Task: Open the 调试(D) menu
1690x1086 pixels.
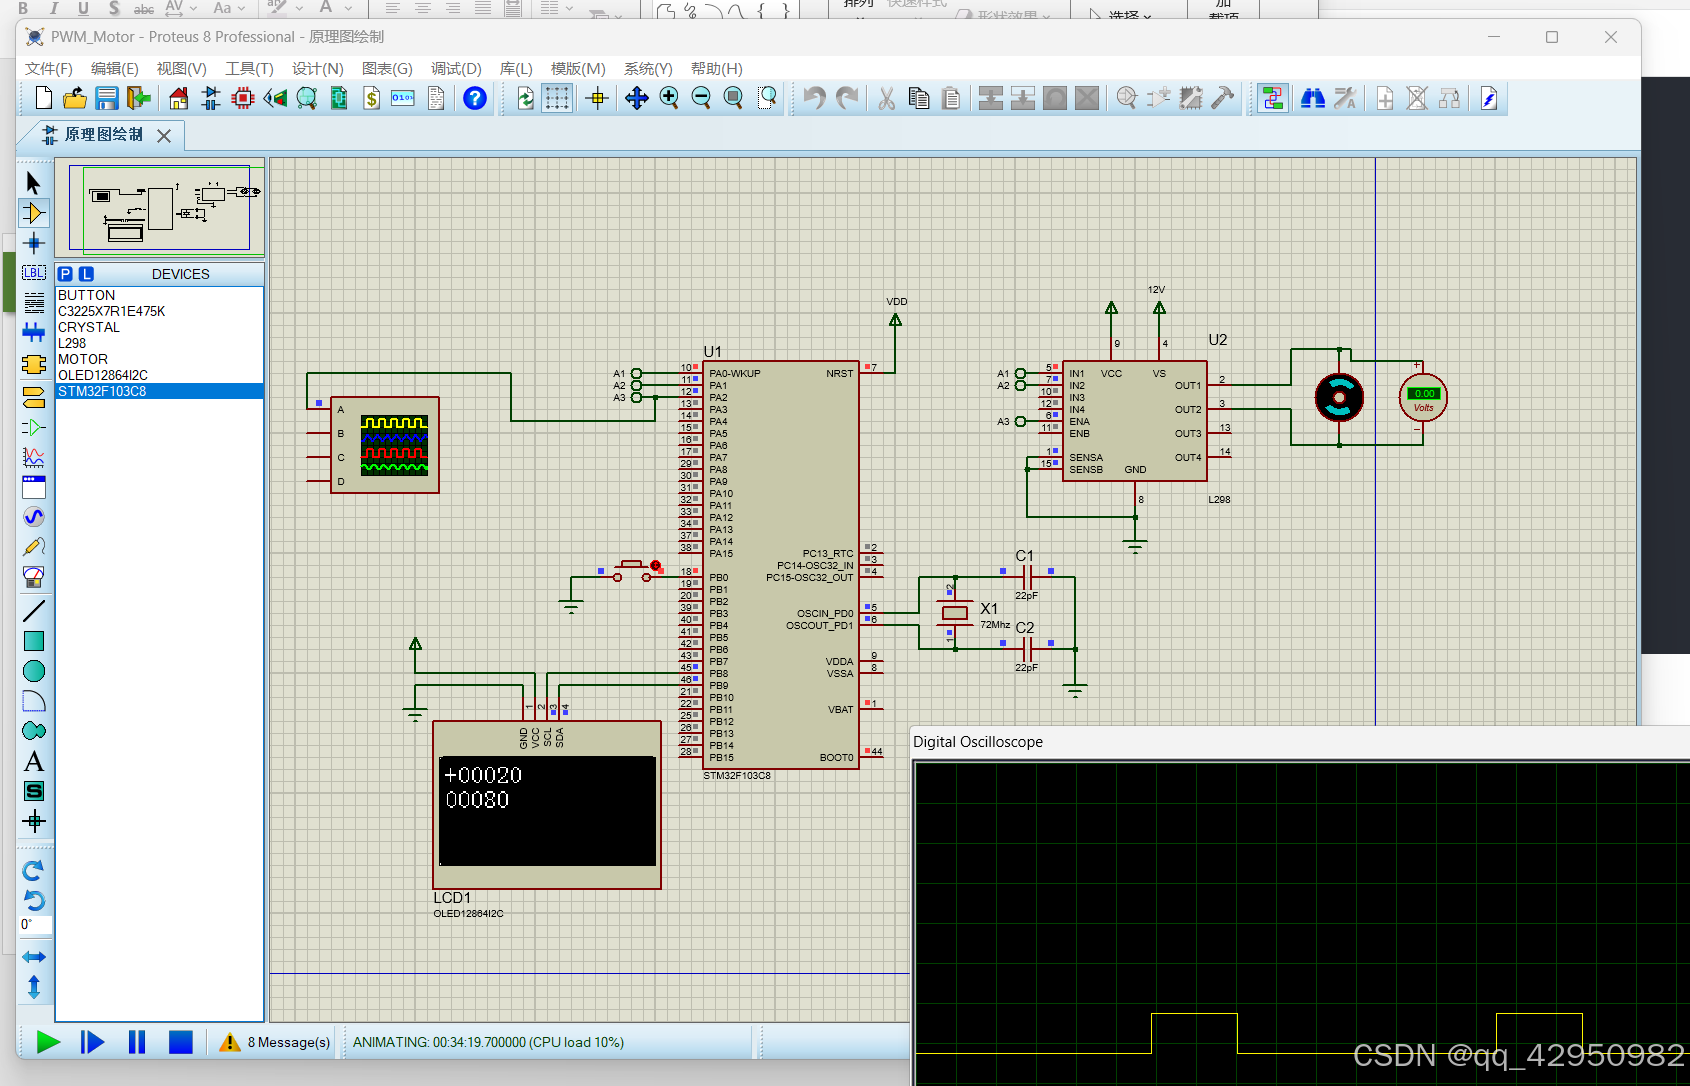Action: [456, 69]
